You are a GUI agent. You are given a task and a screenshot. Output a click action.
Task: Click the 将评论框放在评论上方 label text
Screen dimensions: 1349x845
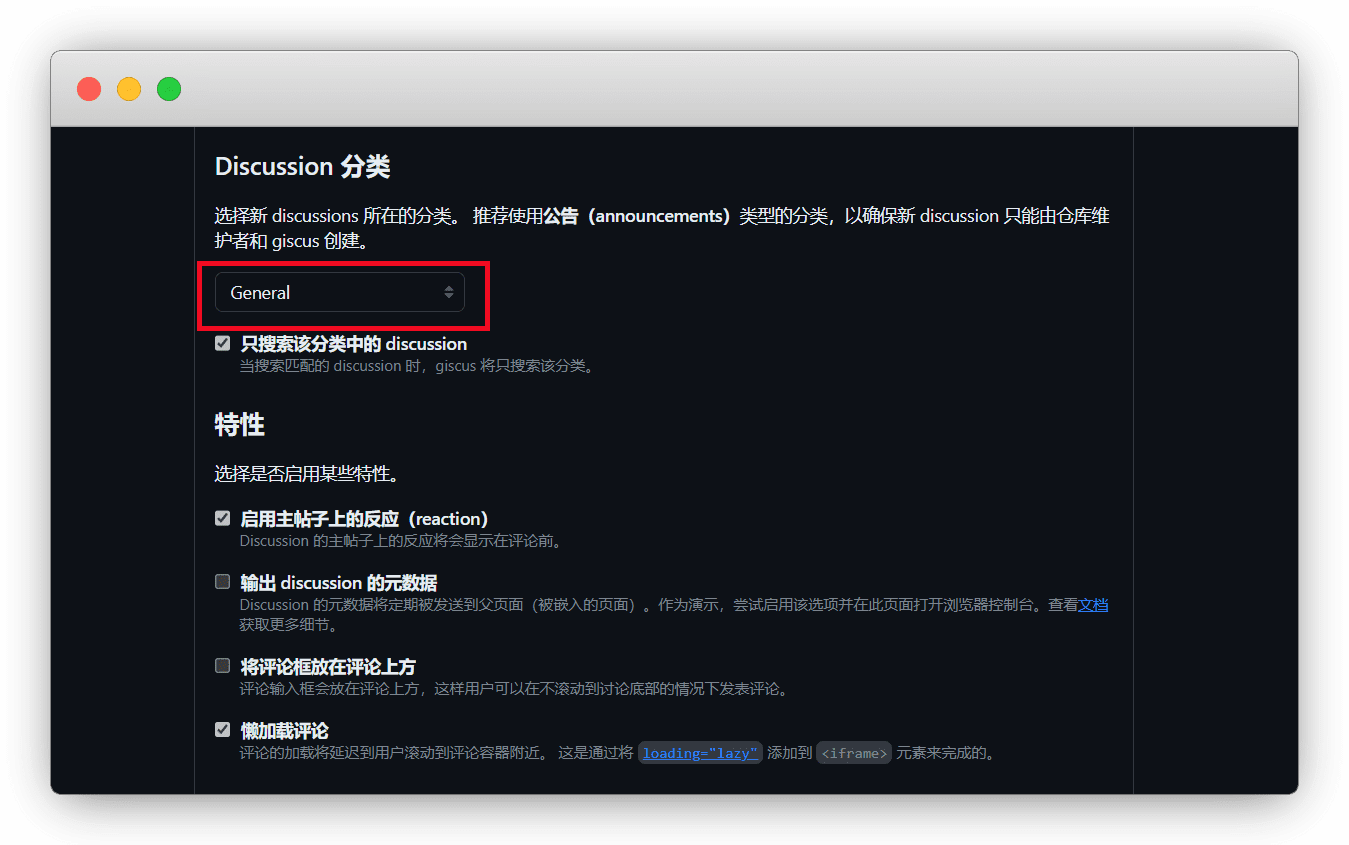[328, 667]
